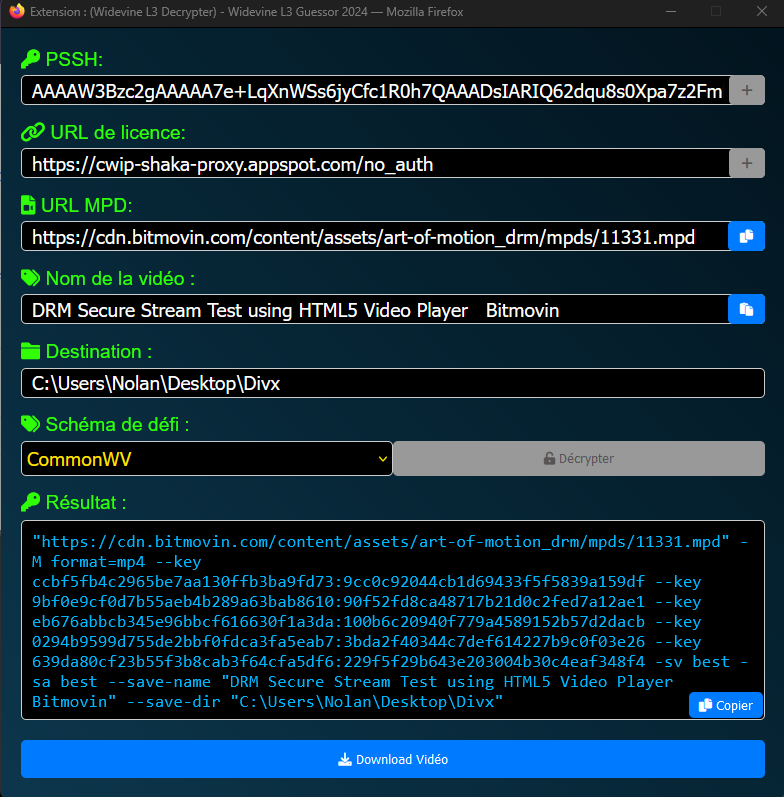784x797 pixels.
Task: Focus the MPD URL input field
Action: click(375, 236)
